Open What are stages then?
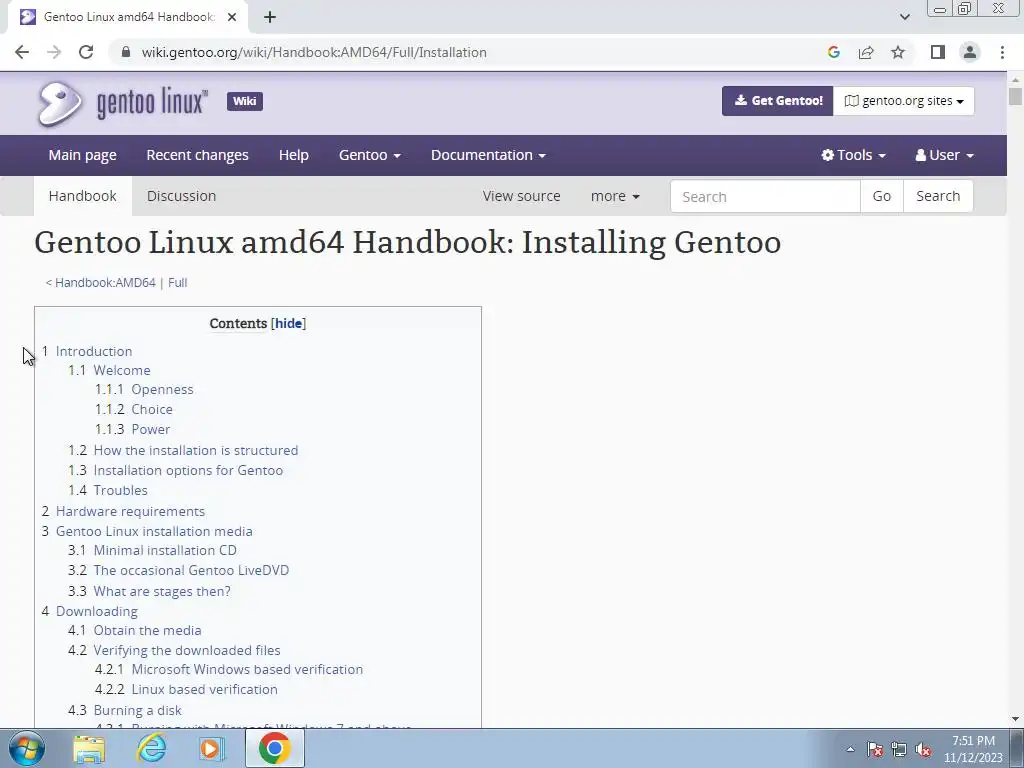Image resolution: width=1024 pixels, height=768 pixels. click(x=161, y=591)
